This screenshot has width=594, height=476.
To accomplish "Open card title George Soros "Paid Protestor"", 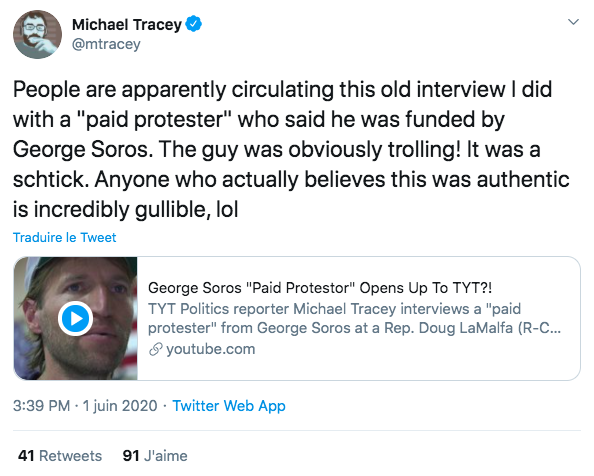I will [320, 288].
